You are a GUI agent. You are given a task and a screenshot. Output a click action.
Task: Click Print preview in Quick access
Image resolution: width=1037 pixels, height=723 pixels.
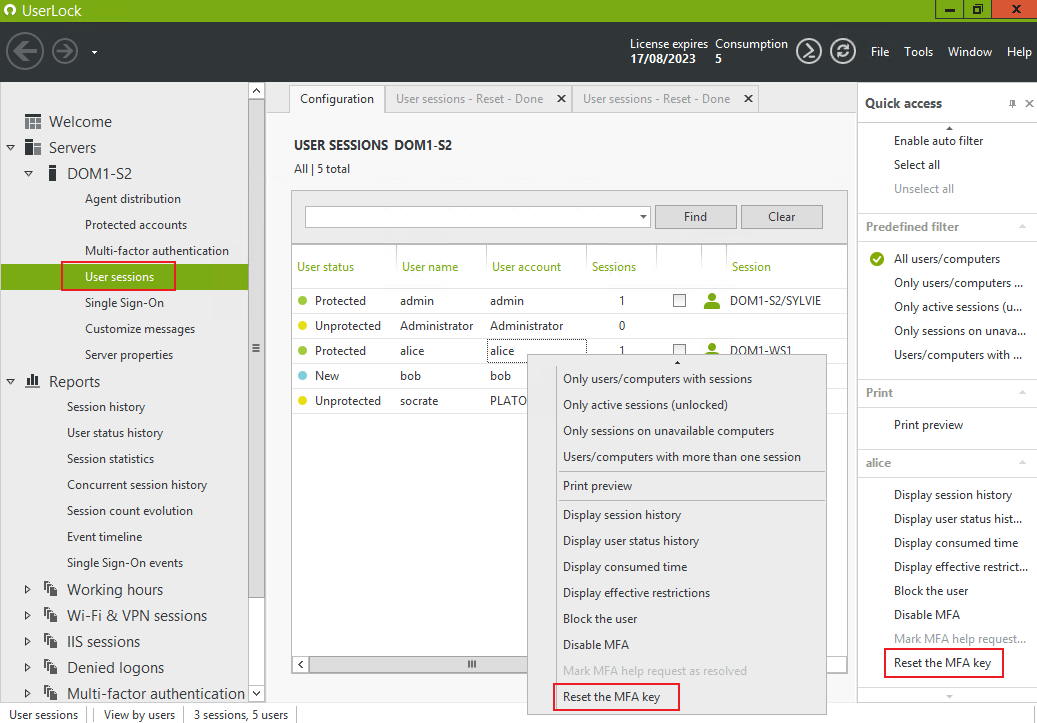click(x=928, y=425)
